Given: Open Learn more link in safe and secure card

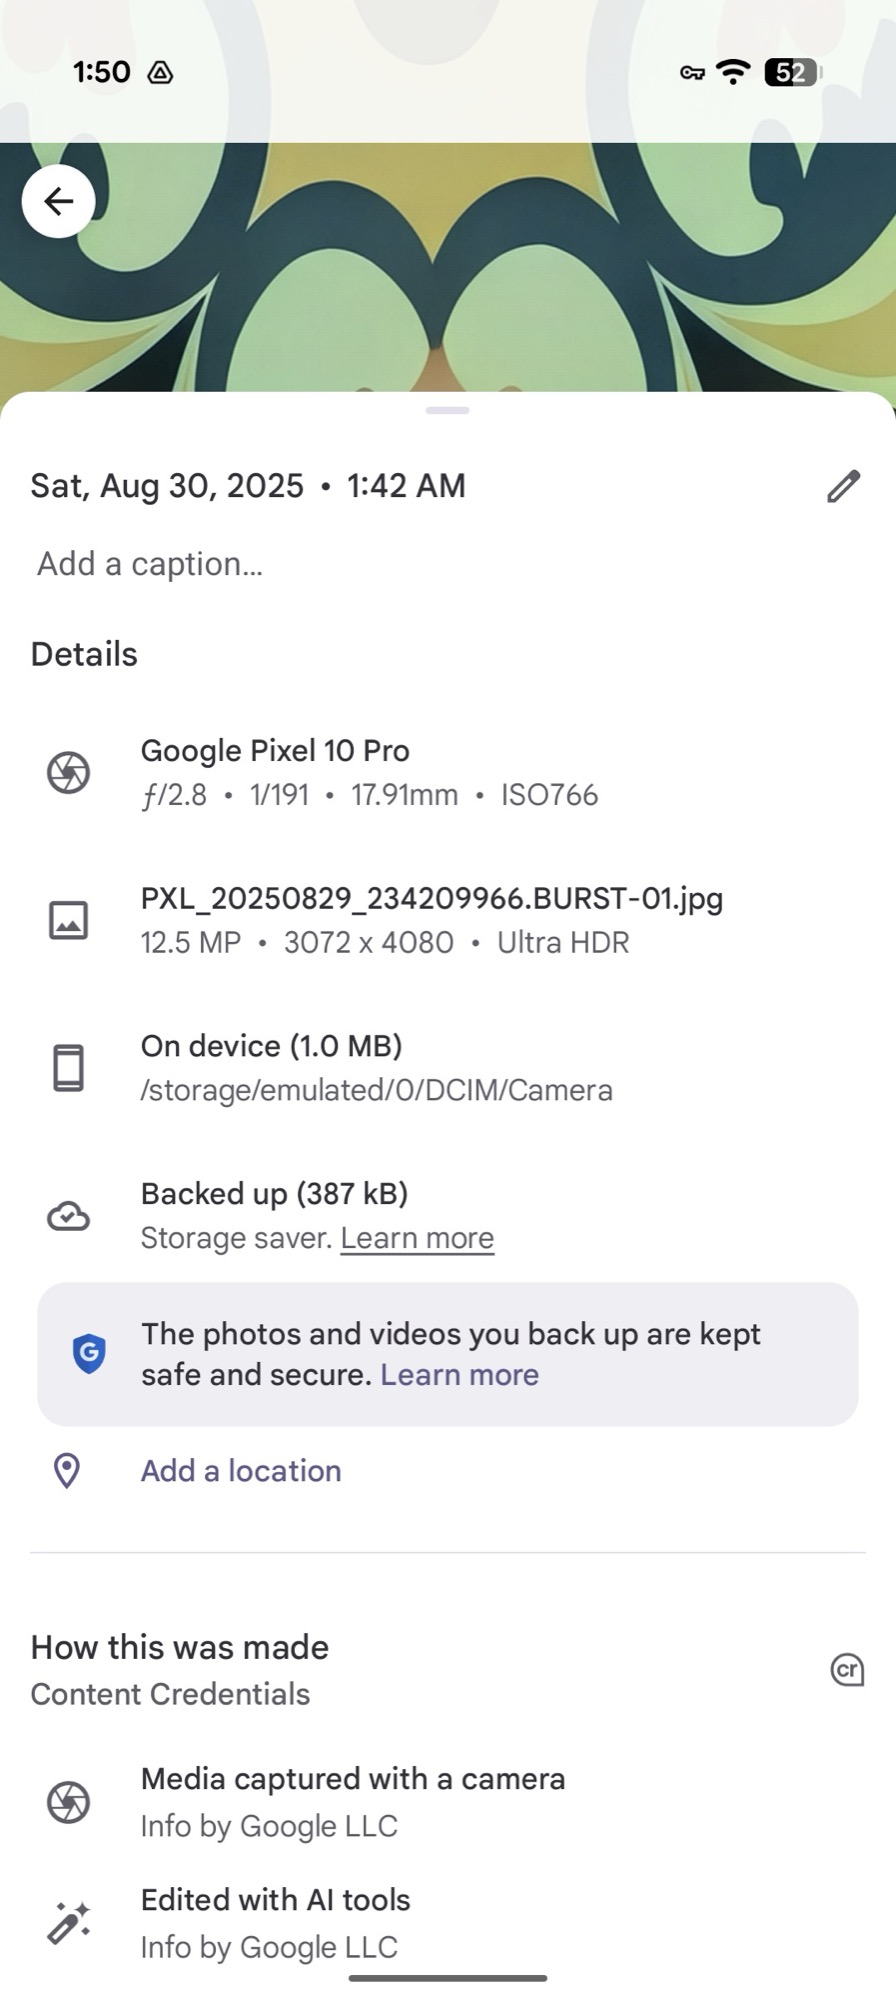Looking at the screenshot, I should 459,1375.
